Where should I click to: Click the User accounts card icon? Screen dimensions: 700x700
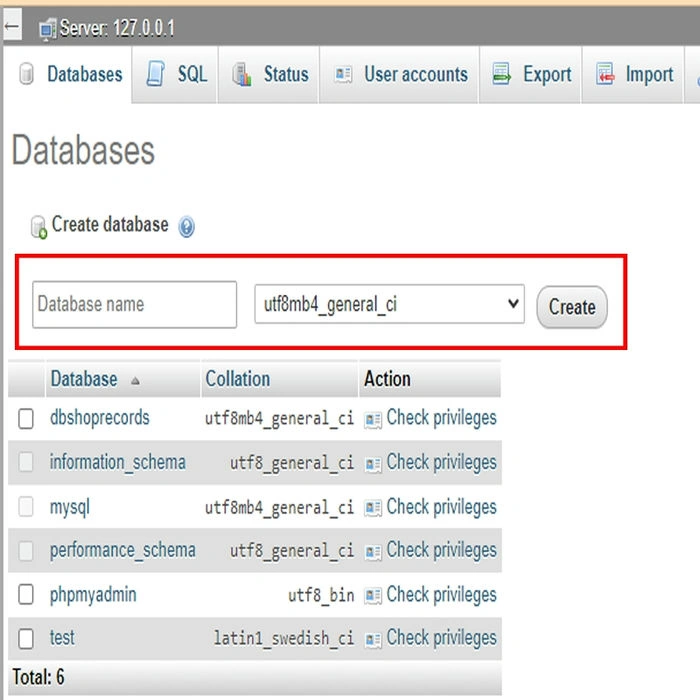tap(343, 74)
